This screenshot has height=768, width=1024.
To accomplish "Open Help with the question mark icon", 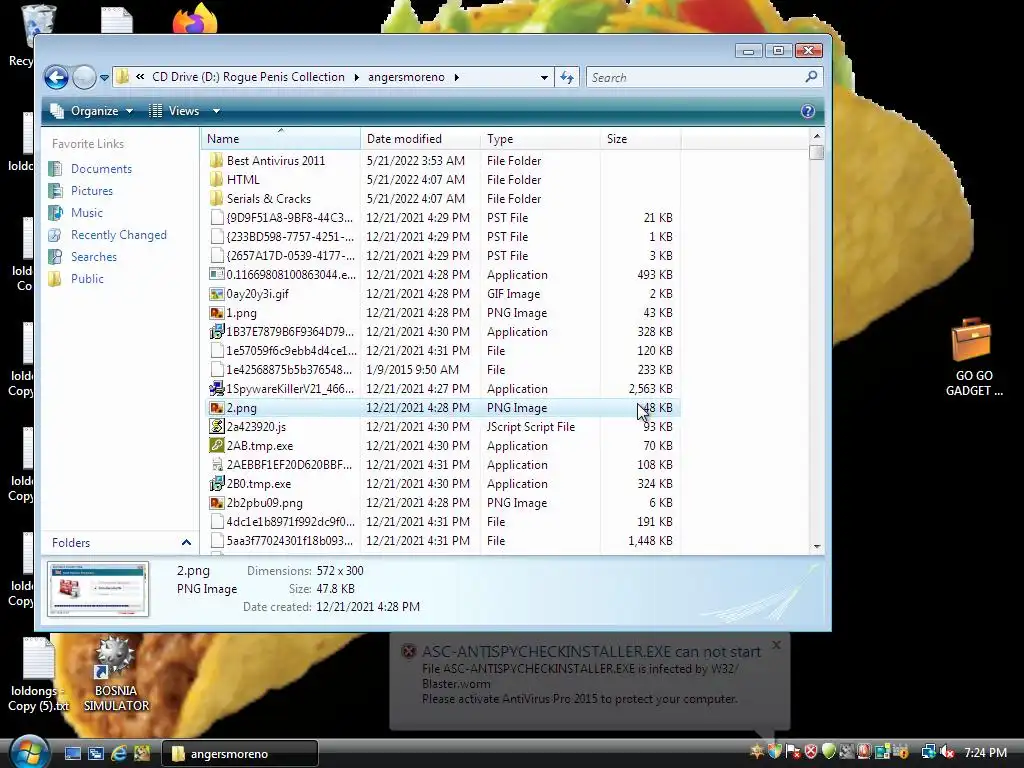I will coord(808,111).
